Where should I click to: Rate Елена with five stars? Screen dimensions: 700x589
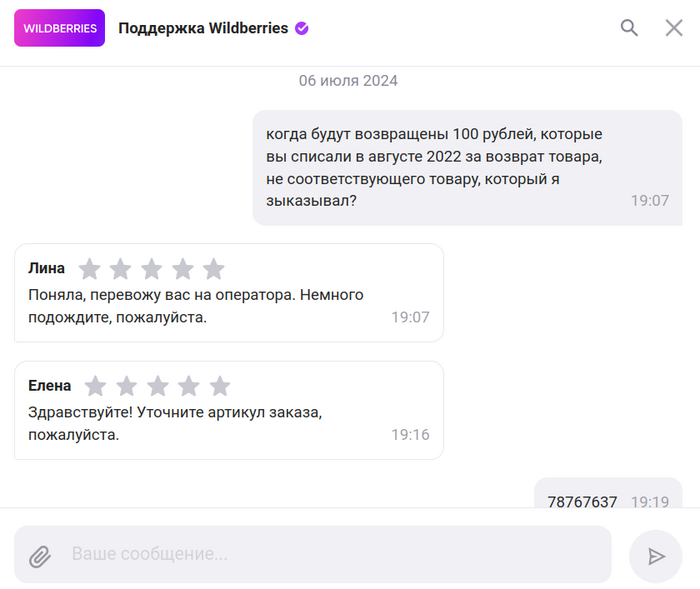click(x=220, y=386)
